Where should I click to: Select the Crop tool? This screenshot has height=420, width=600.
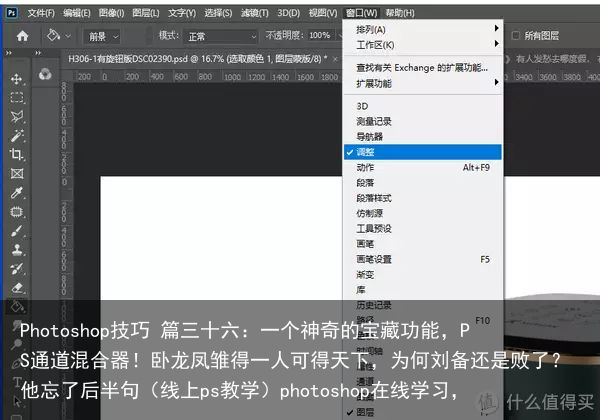17,154
